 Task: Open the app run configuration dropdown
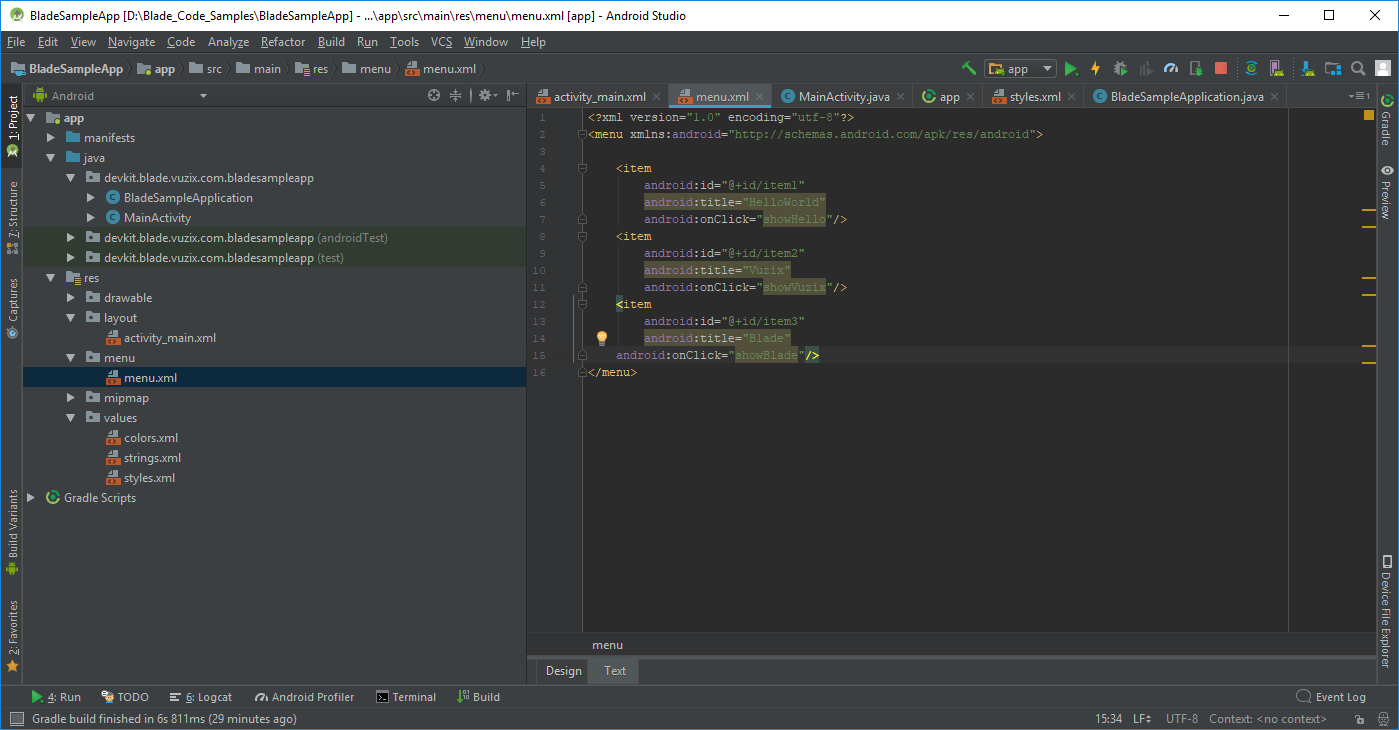click(1020, 69)
